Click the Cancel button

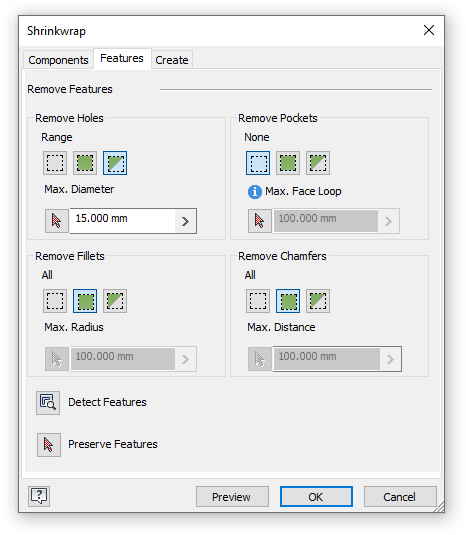[x=400, y=497]
